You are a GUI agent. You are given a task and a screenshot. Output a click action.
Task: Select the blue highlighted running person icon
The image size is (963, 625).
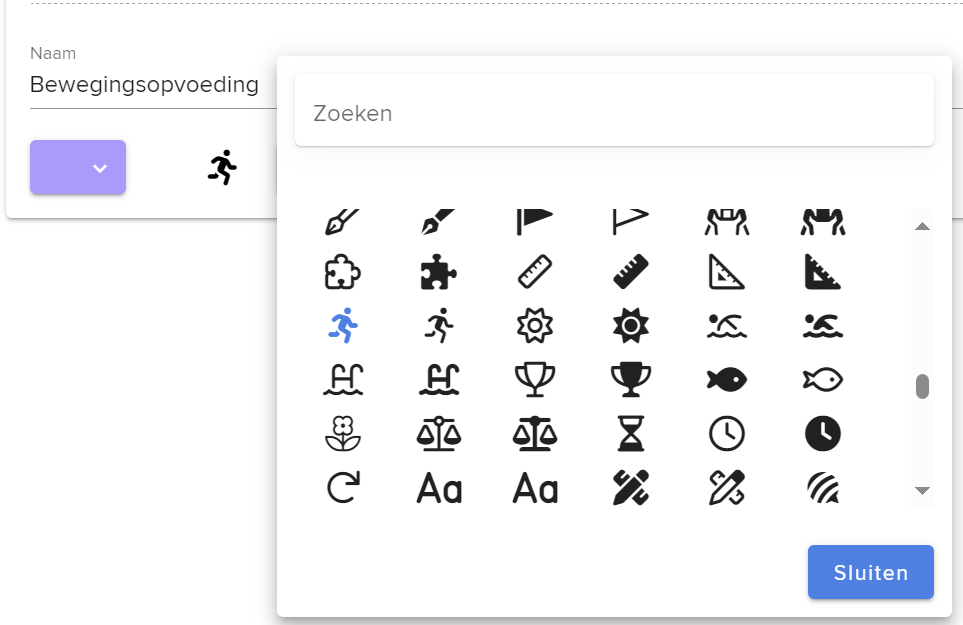click(343, 325)
